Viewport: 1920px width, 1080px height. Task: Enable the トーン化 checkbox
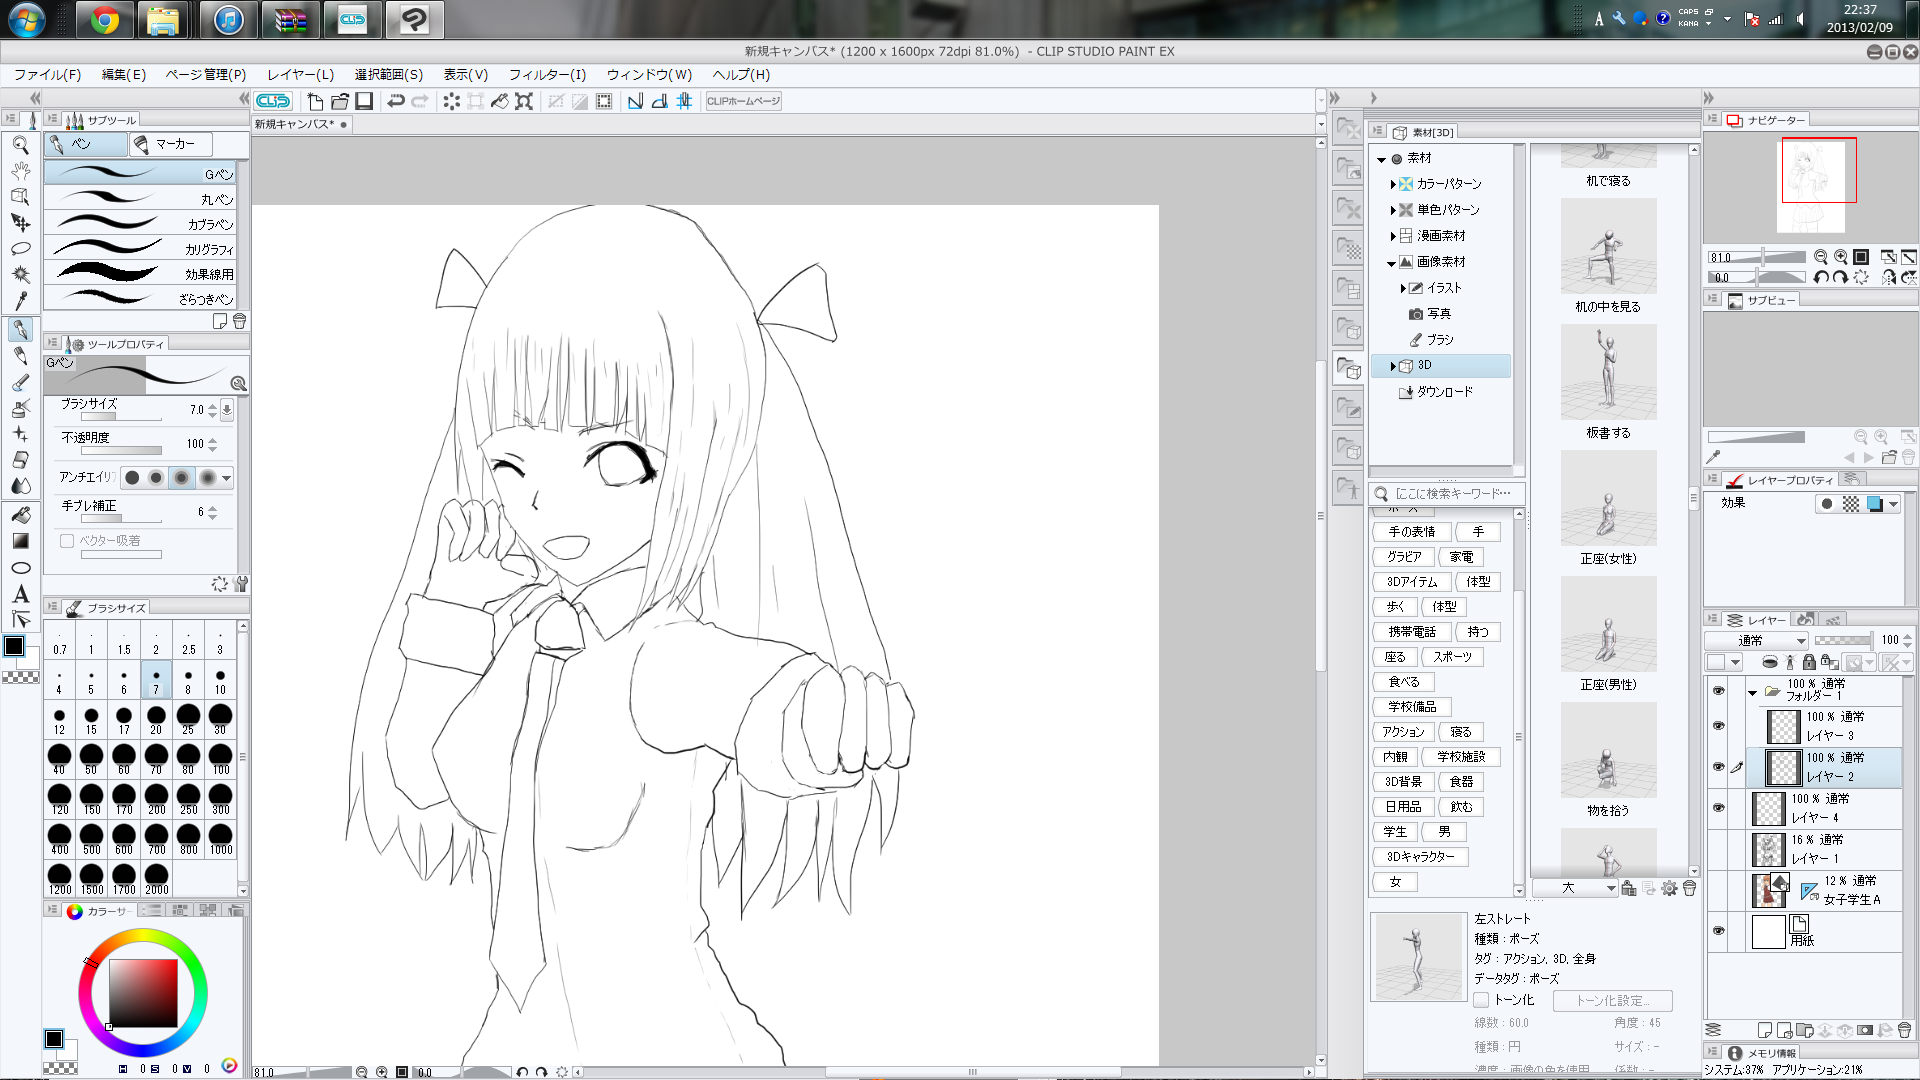coord(1482,1000)
